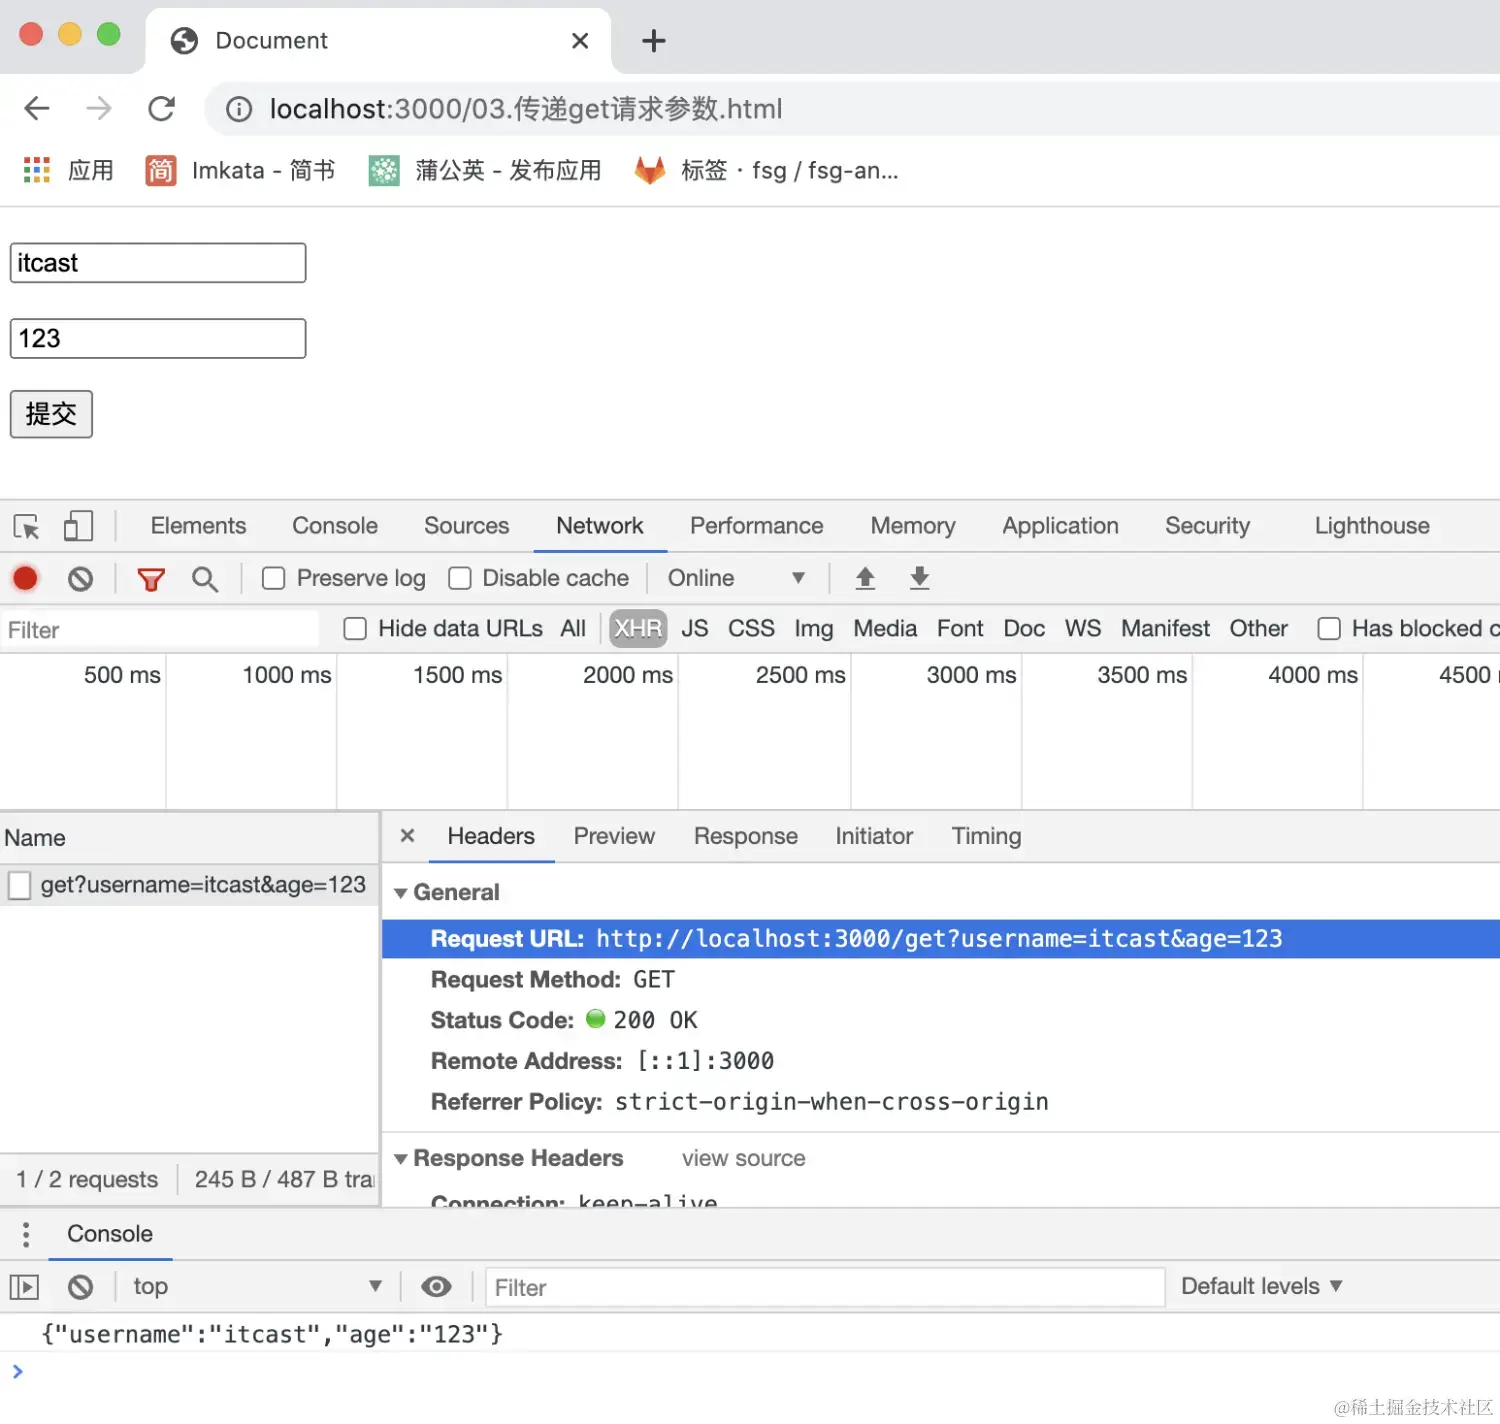Viewport: 1500px width, 1424px height.
Task: Filter requests by JS type
Action: point(695,628)
